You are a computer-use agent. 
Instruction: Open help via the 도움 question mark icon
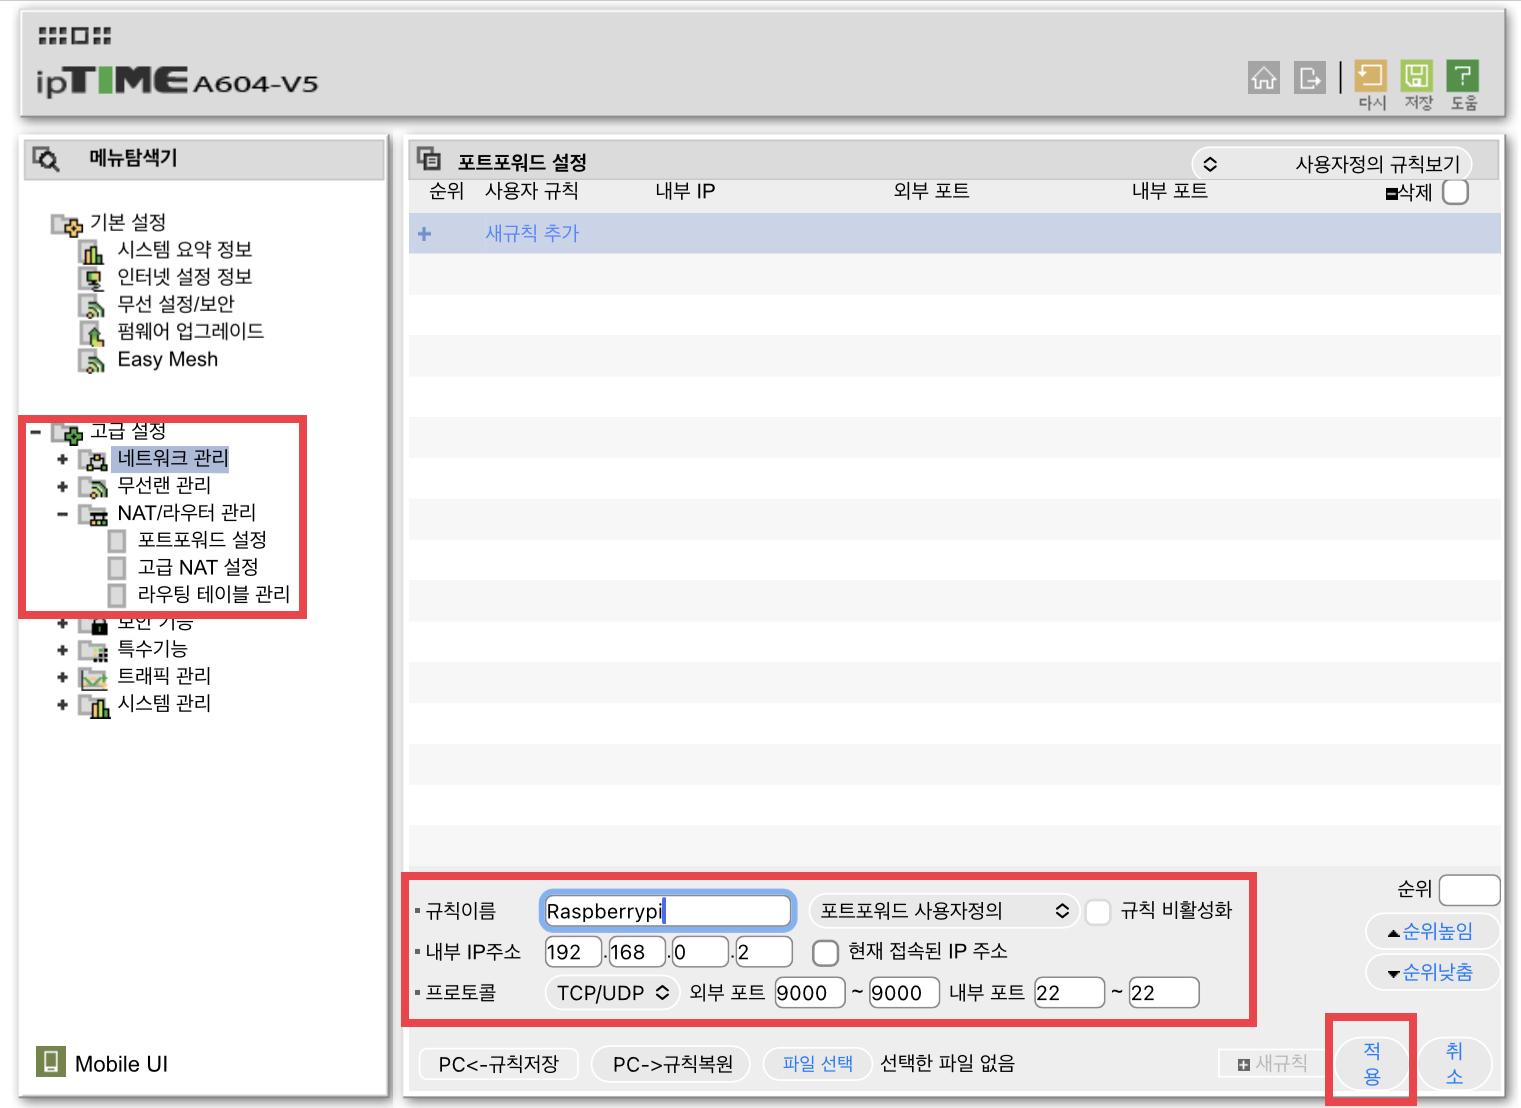1463,77
